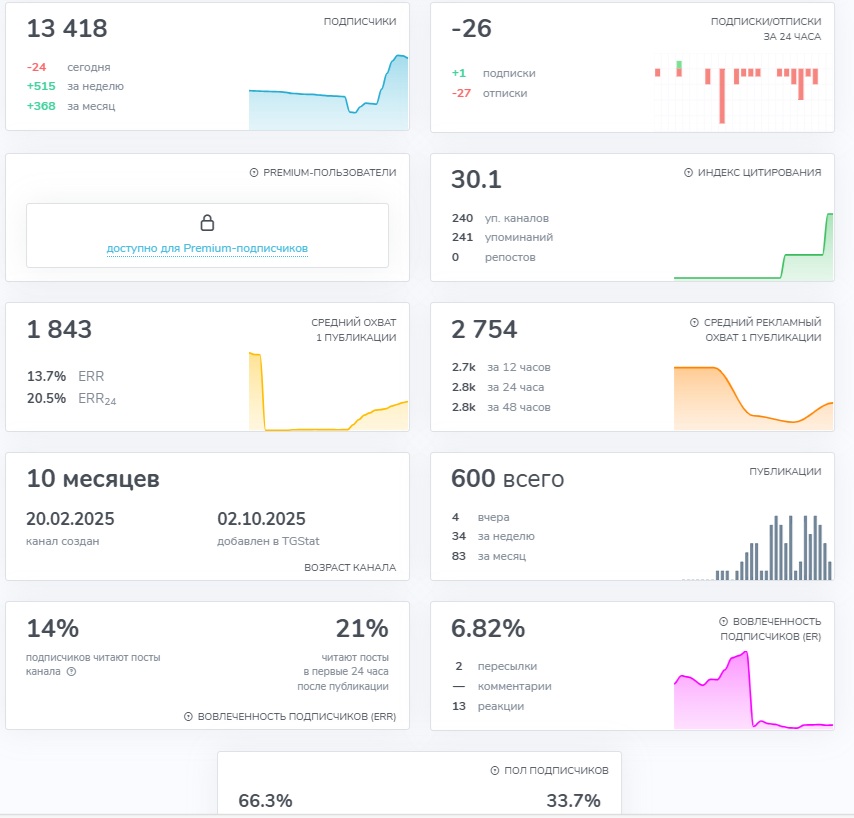Click subscriber count 13 418
854x818 pixels.
point(67,28)
